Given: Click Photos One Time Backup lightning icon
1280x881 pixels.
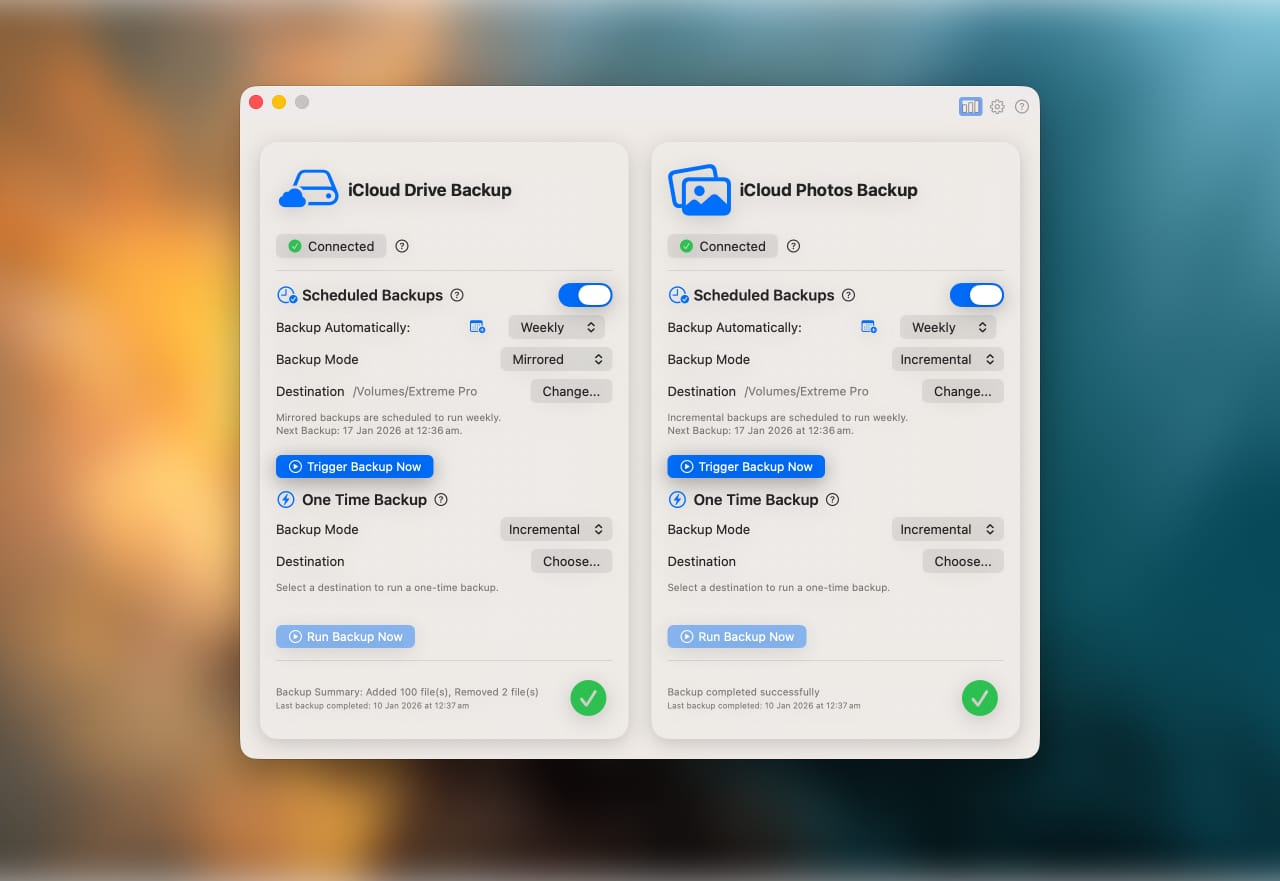Looking at the screenshot, I should [677, 499].
